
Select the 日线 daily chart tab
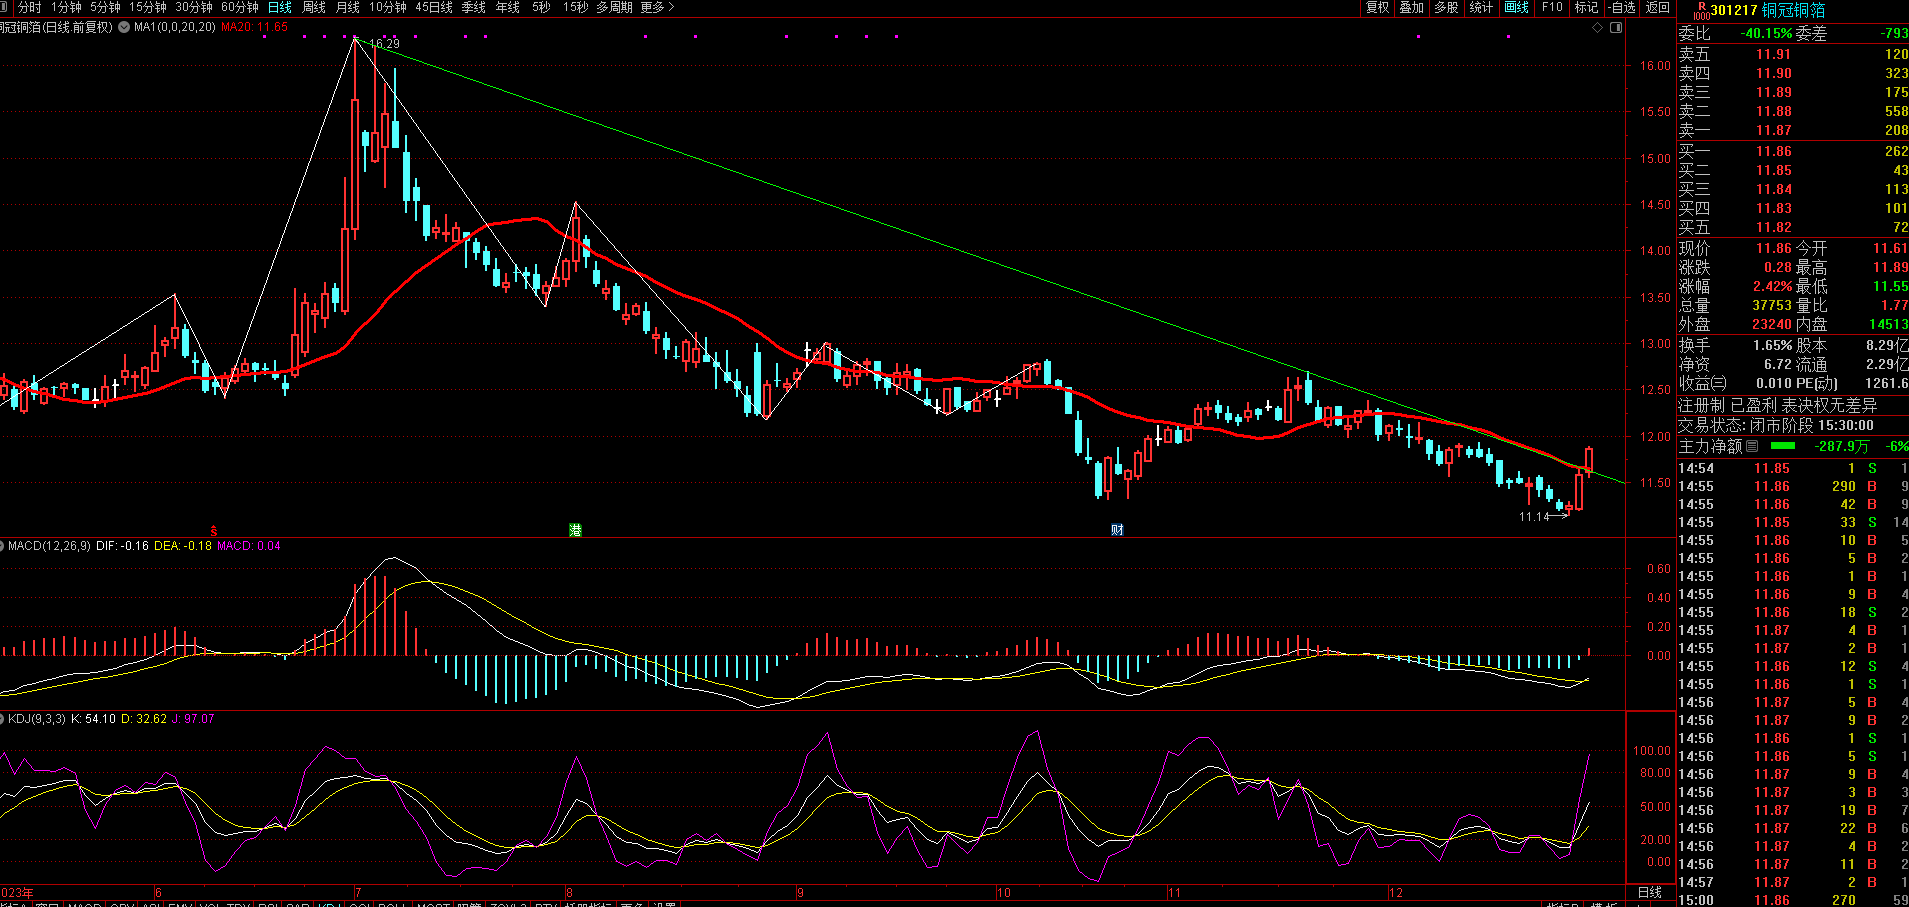280,7
